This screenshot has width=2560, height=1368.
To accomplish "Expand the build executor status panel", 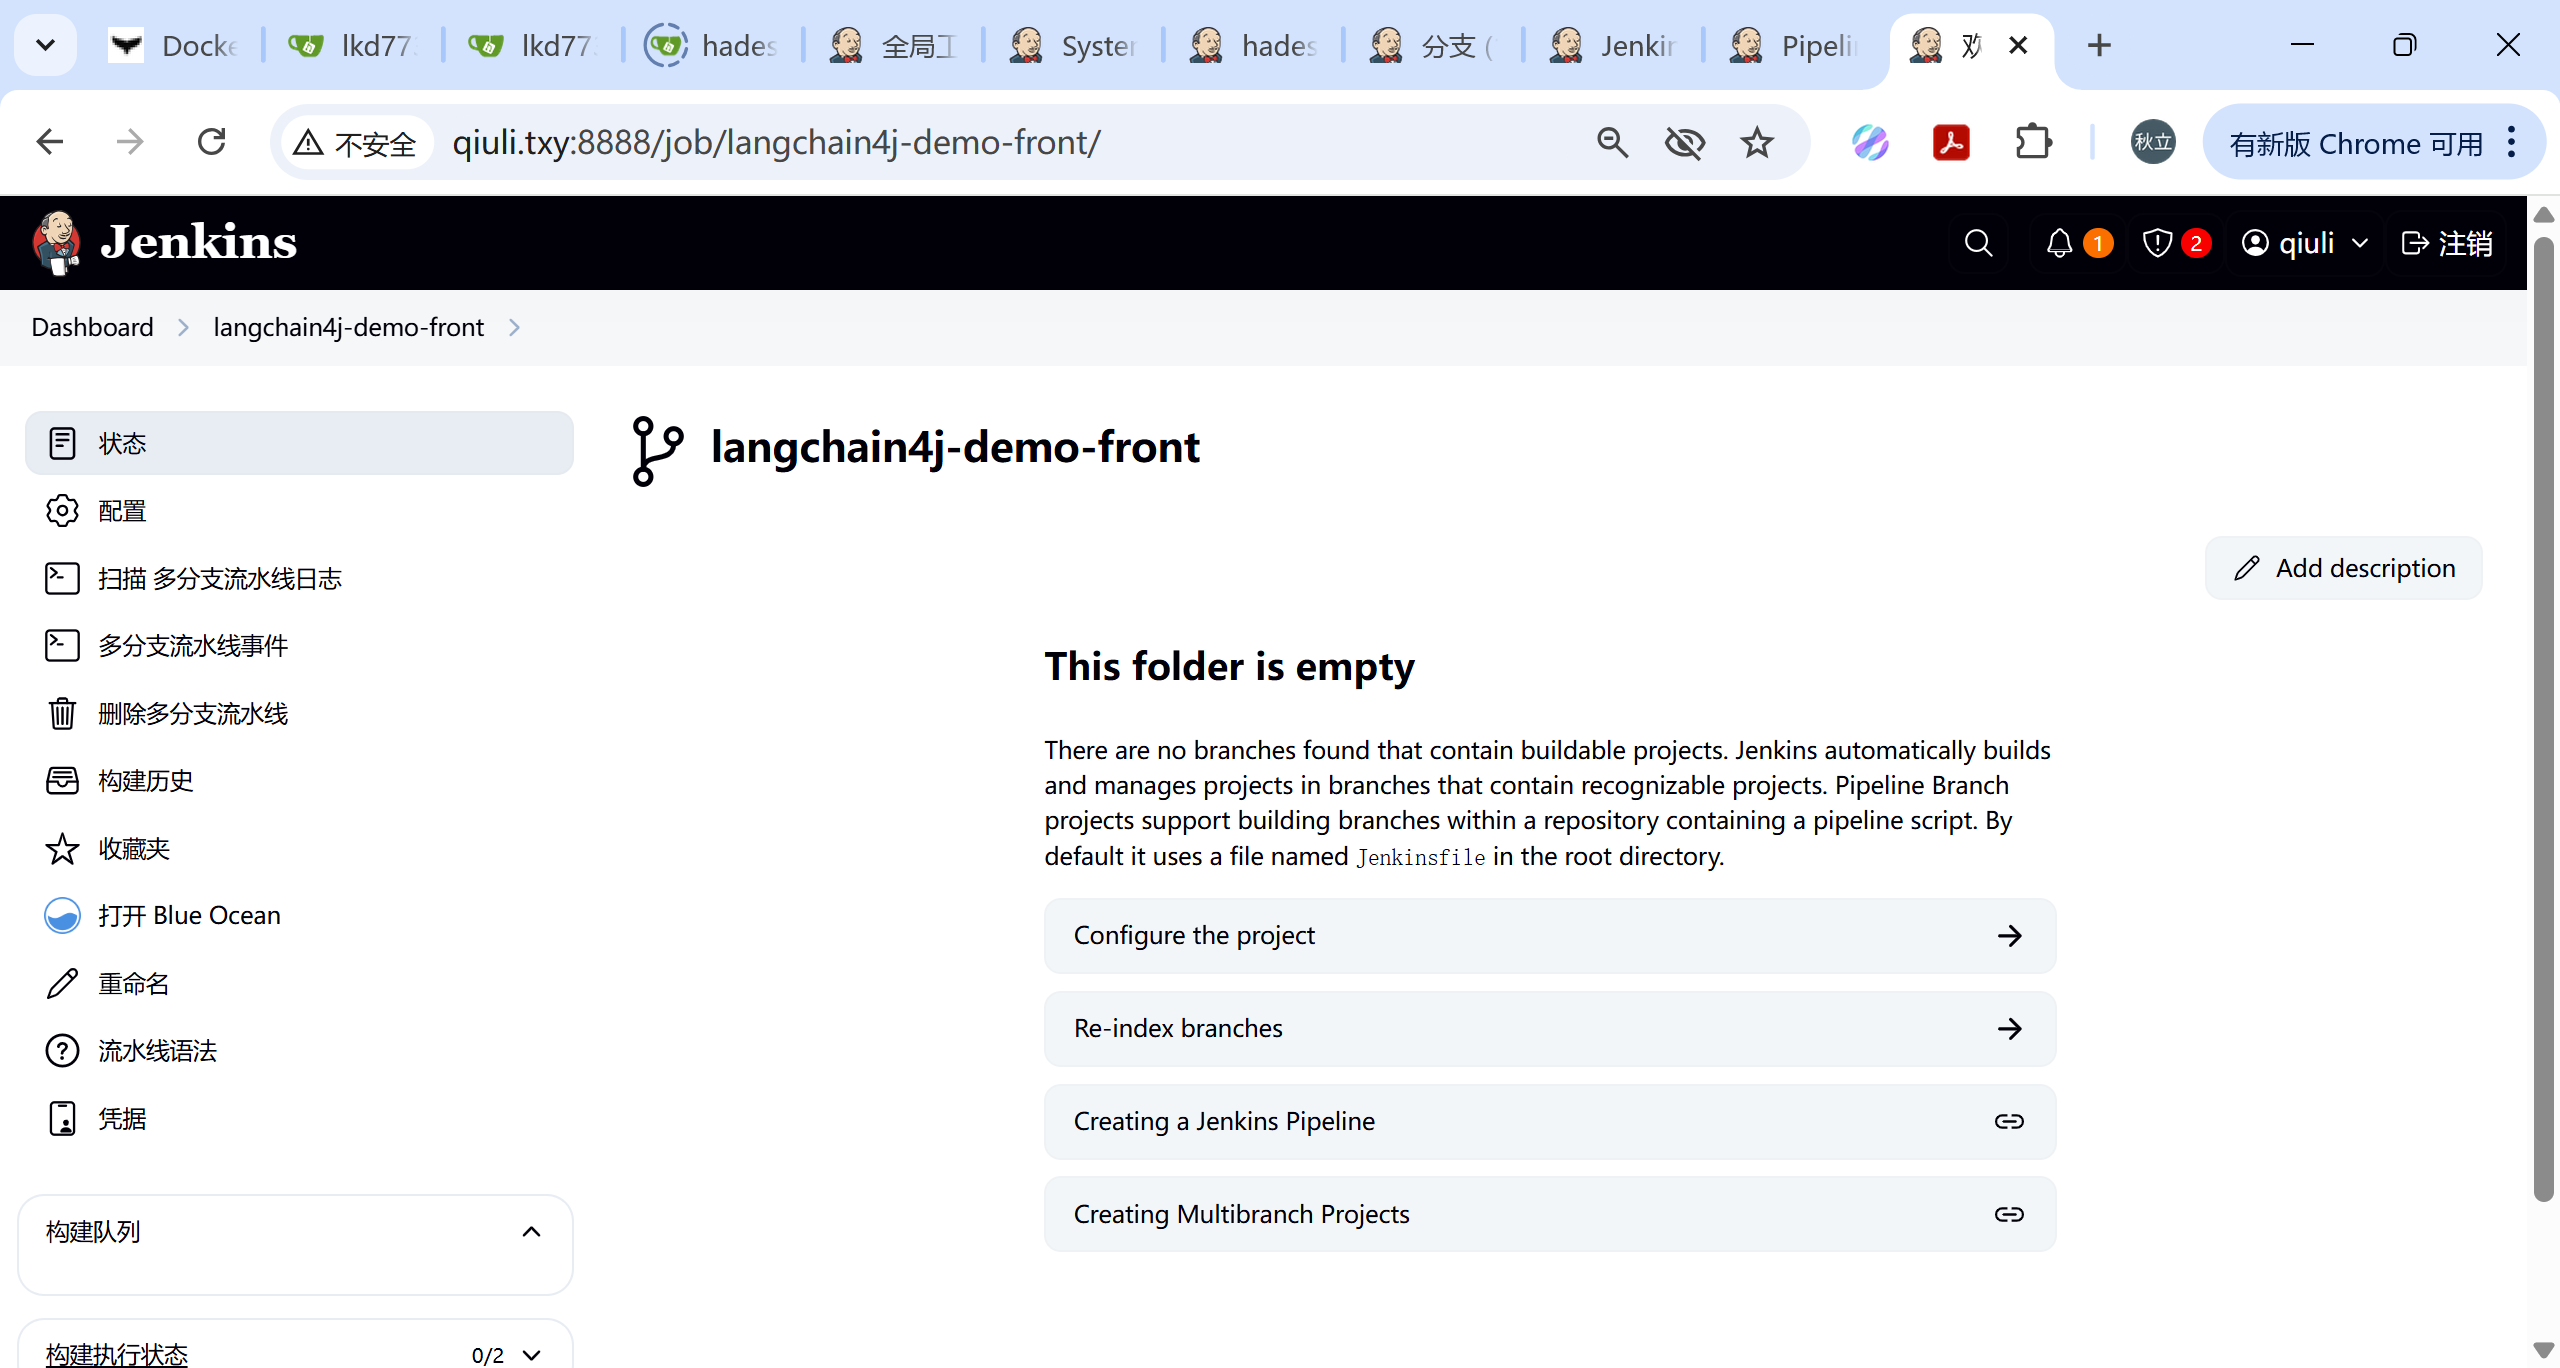I will (531, 1355).
